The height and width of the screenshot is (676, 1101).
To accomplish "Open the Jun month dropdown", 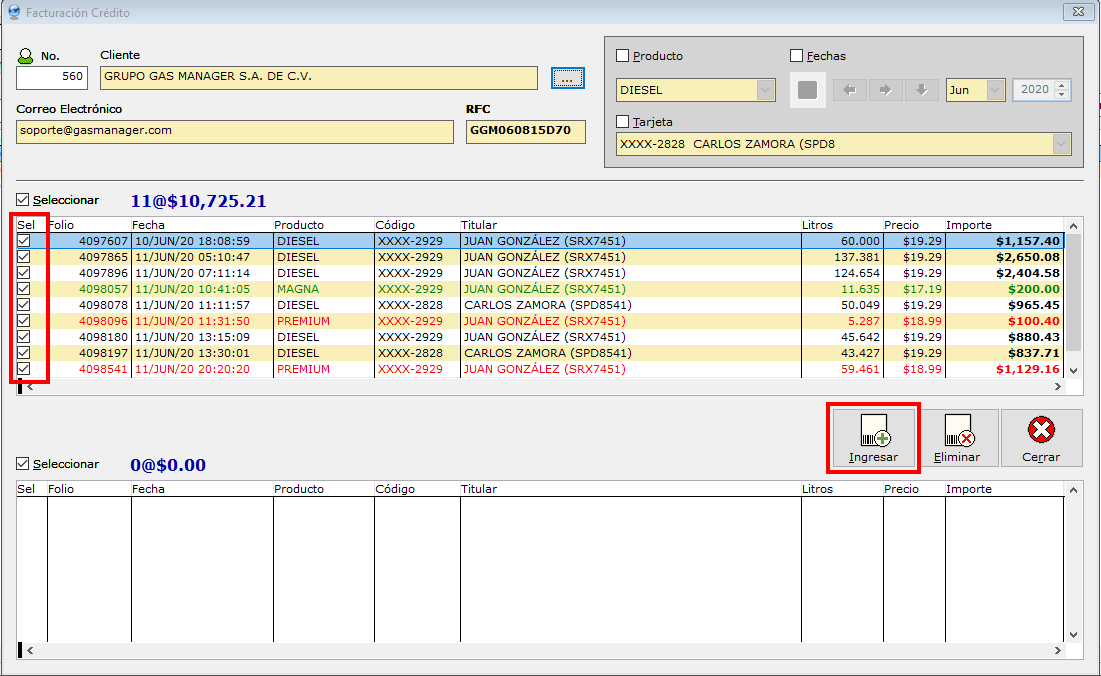I will tap(995, 90).
